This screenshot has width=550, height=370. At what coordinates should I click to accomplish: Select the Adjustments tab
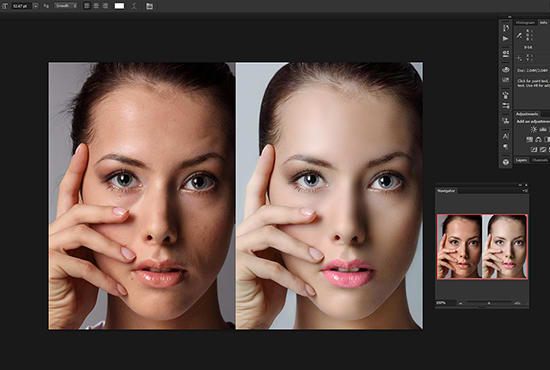(x=527, y=114)
